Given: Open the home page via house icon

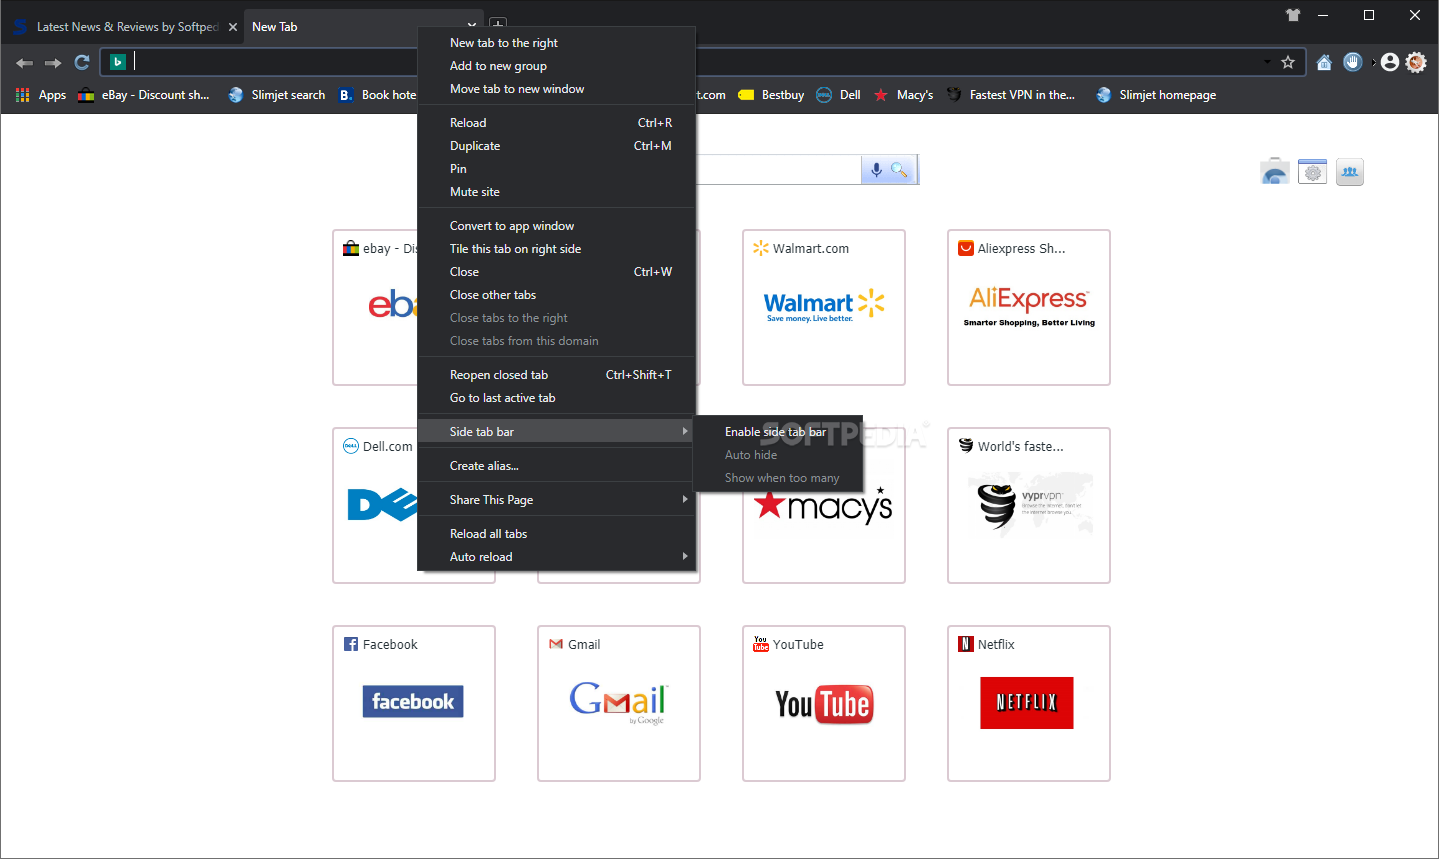Looking at the screenshot, I should click(x=1324, y=62).
